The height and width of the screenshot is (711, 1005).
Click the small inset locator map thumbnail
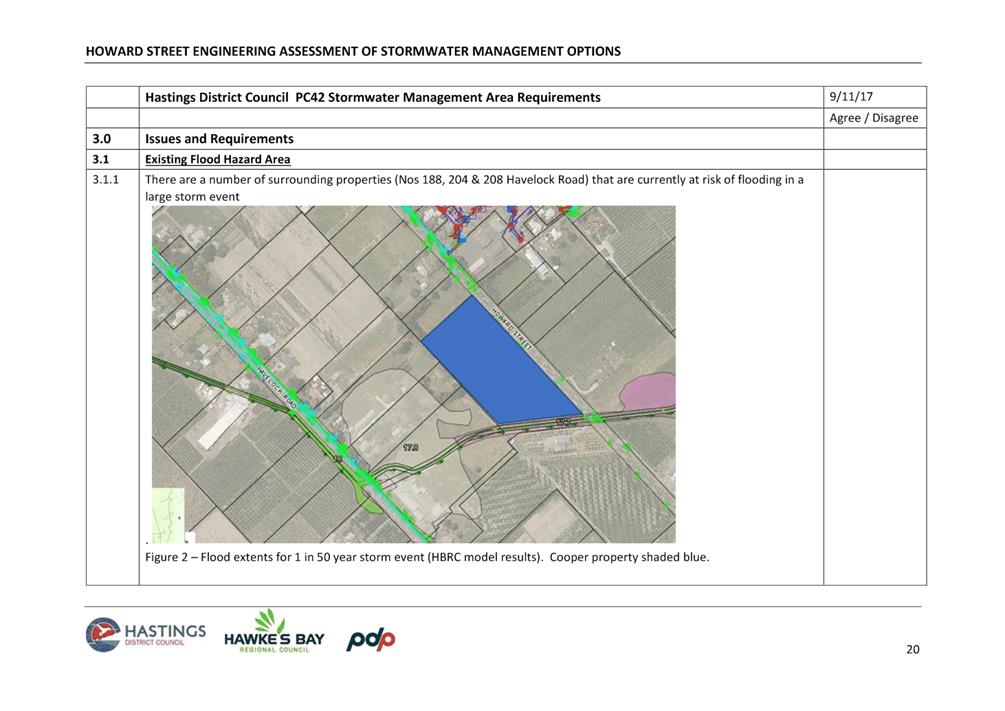[x=168, y=515]
